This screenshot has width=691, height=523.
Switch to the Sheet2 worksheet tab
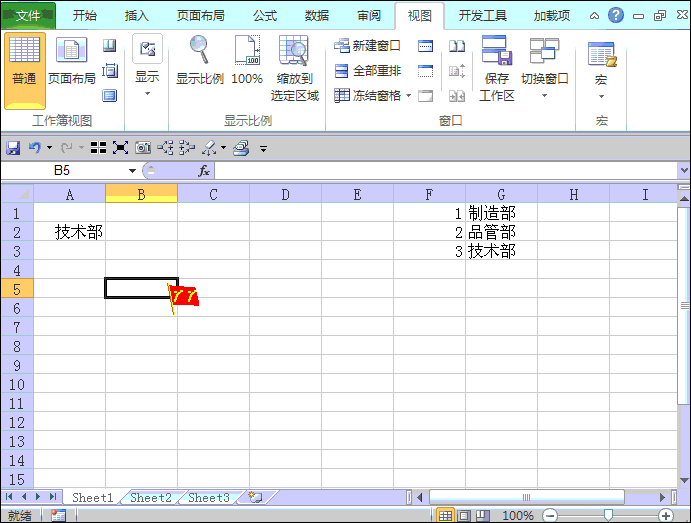pyautogui.click(x=151, y=497)
